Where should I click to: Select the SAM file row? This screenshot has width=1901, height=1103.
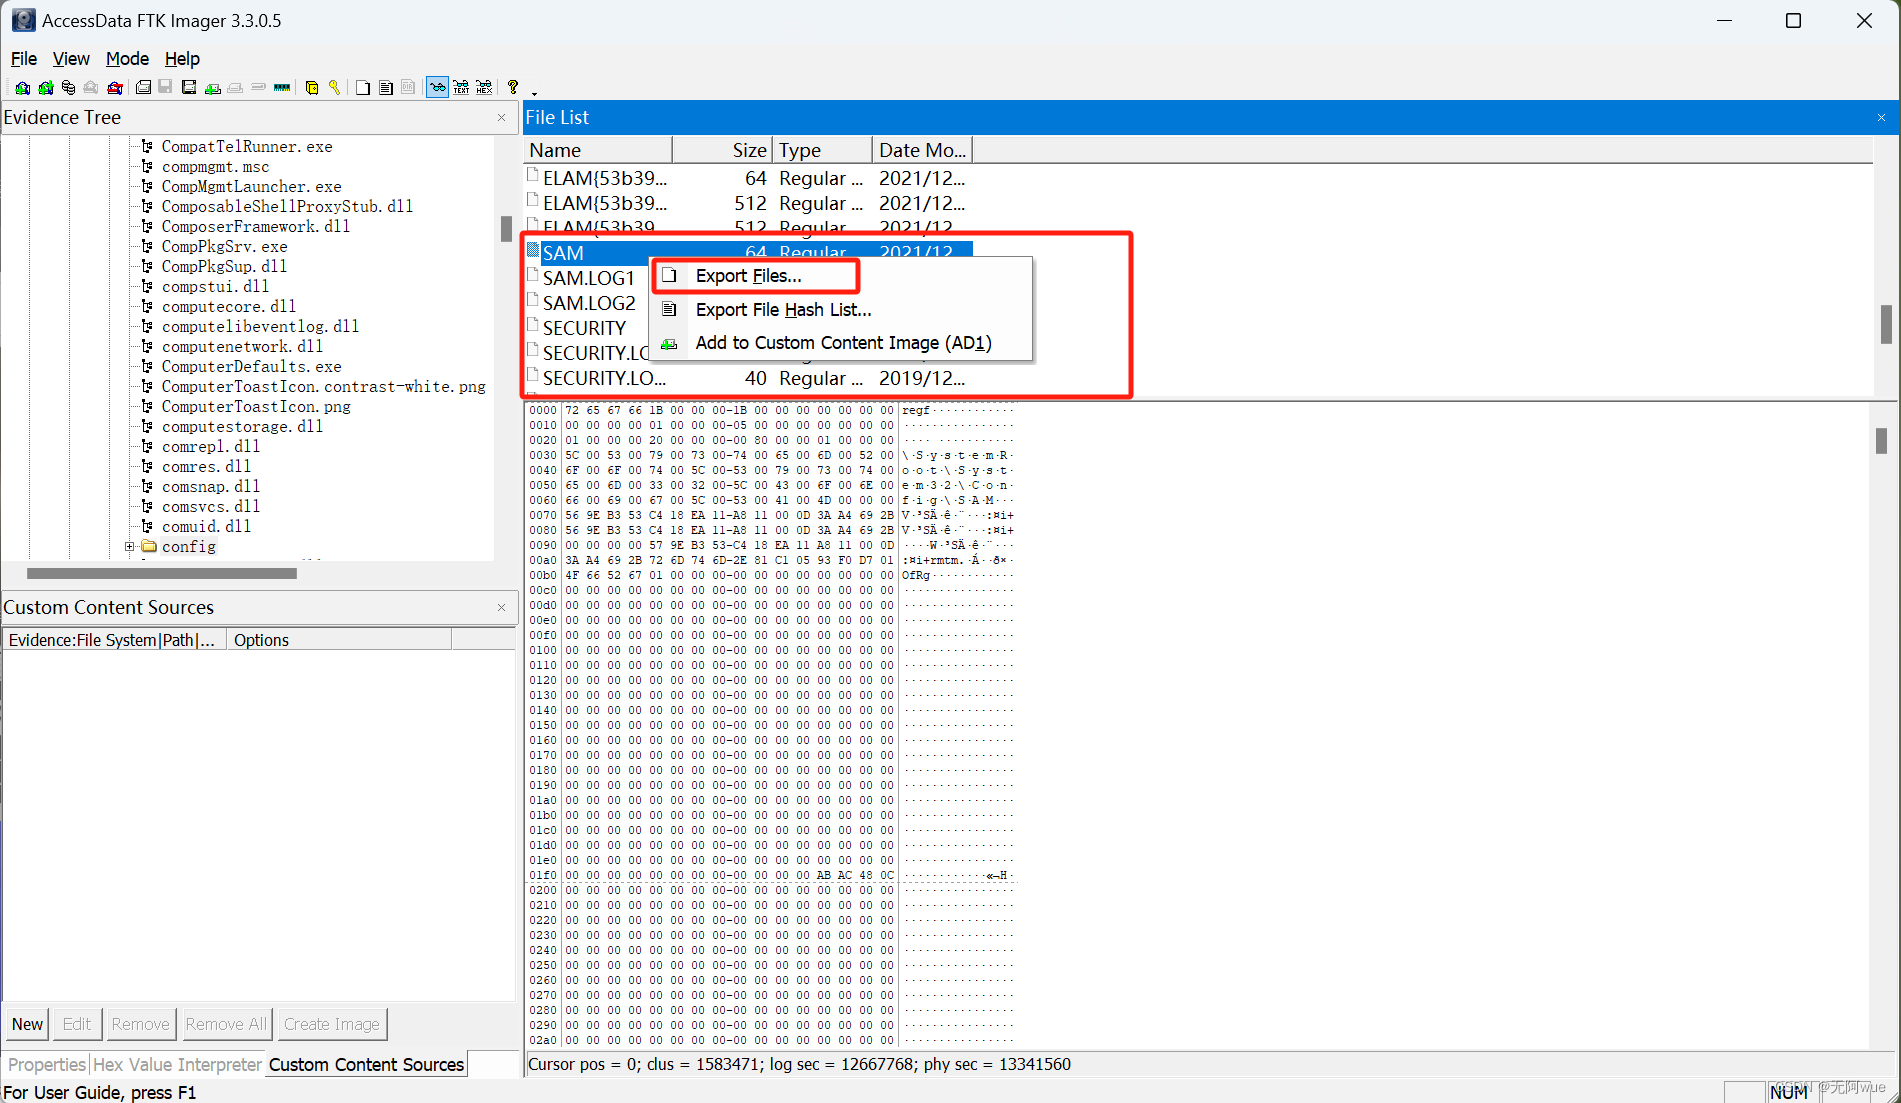[748, 253]
